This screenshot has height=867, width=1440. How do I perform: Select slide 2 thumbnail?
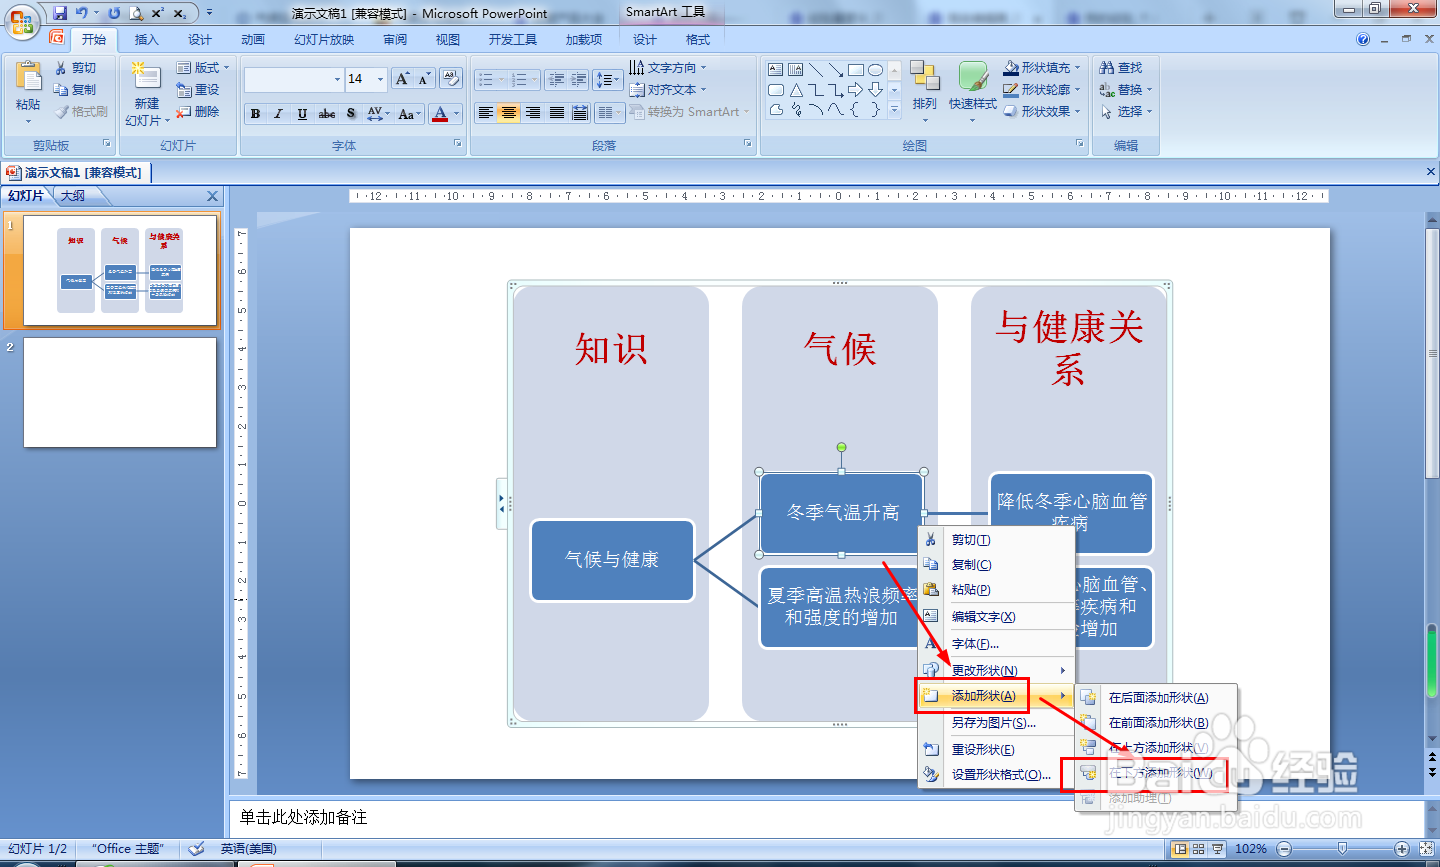coord(120,392)
